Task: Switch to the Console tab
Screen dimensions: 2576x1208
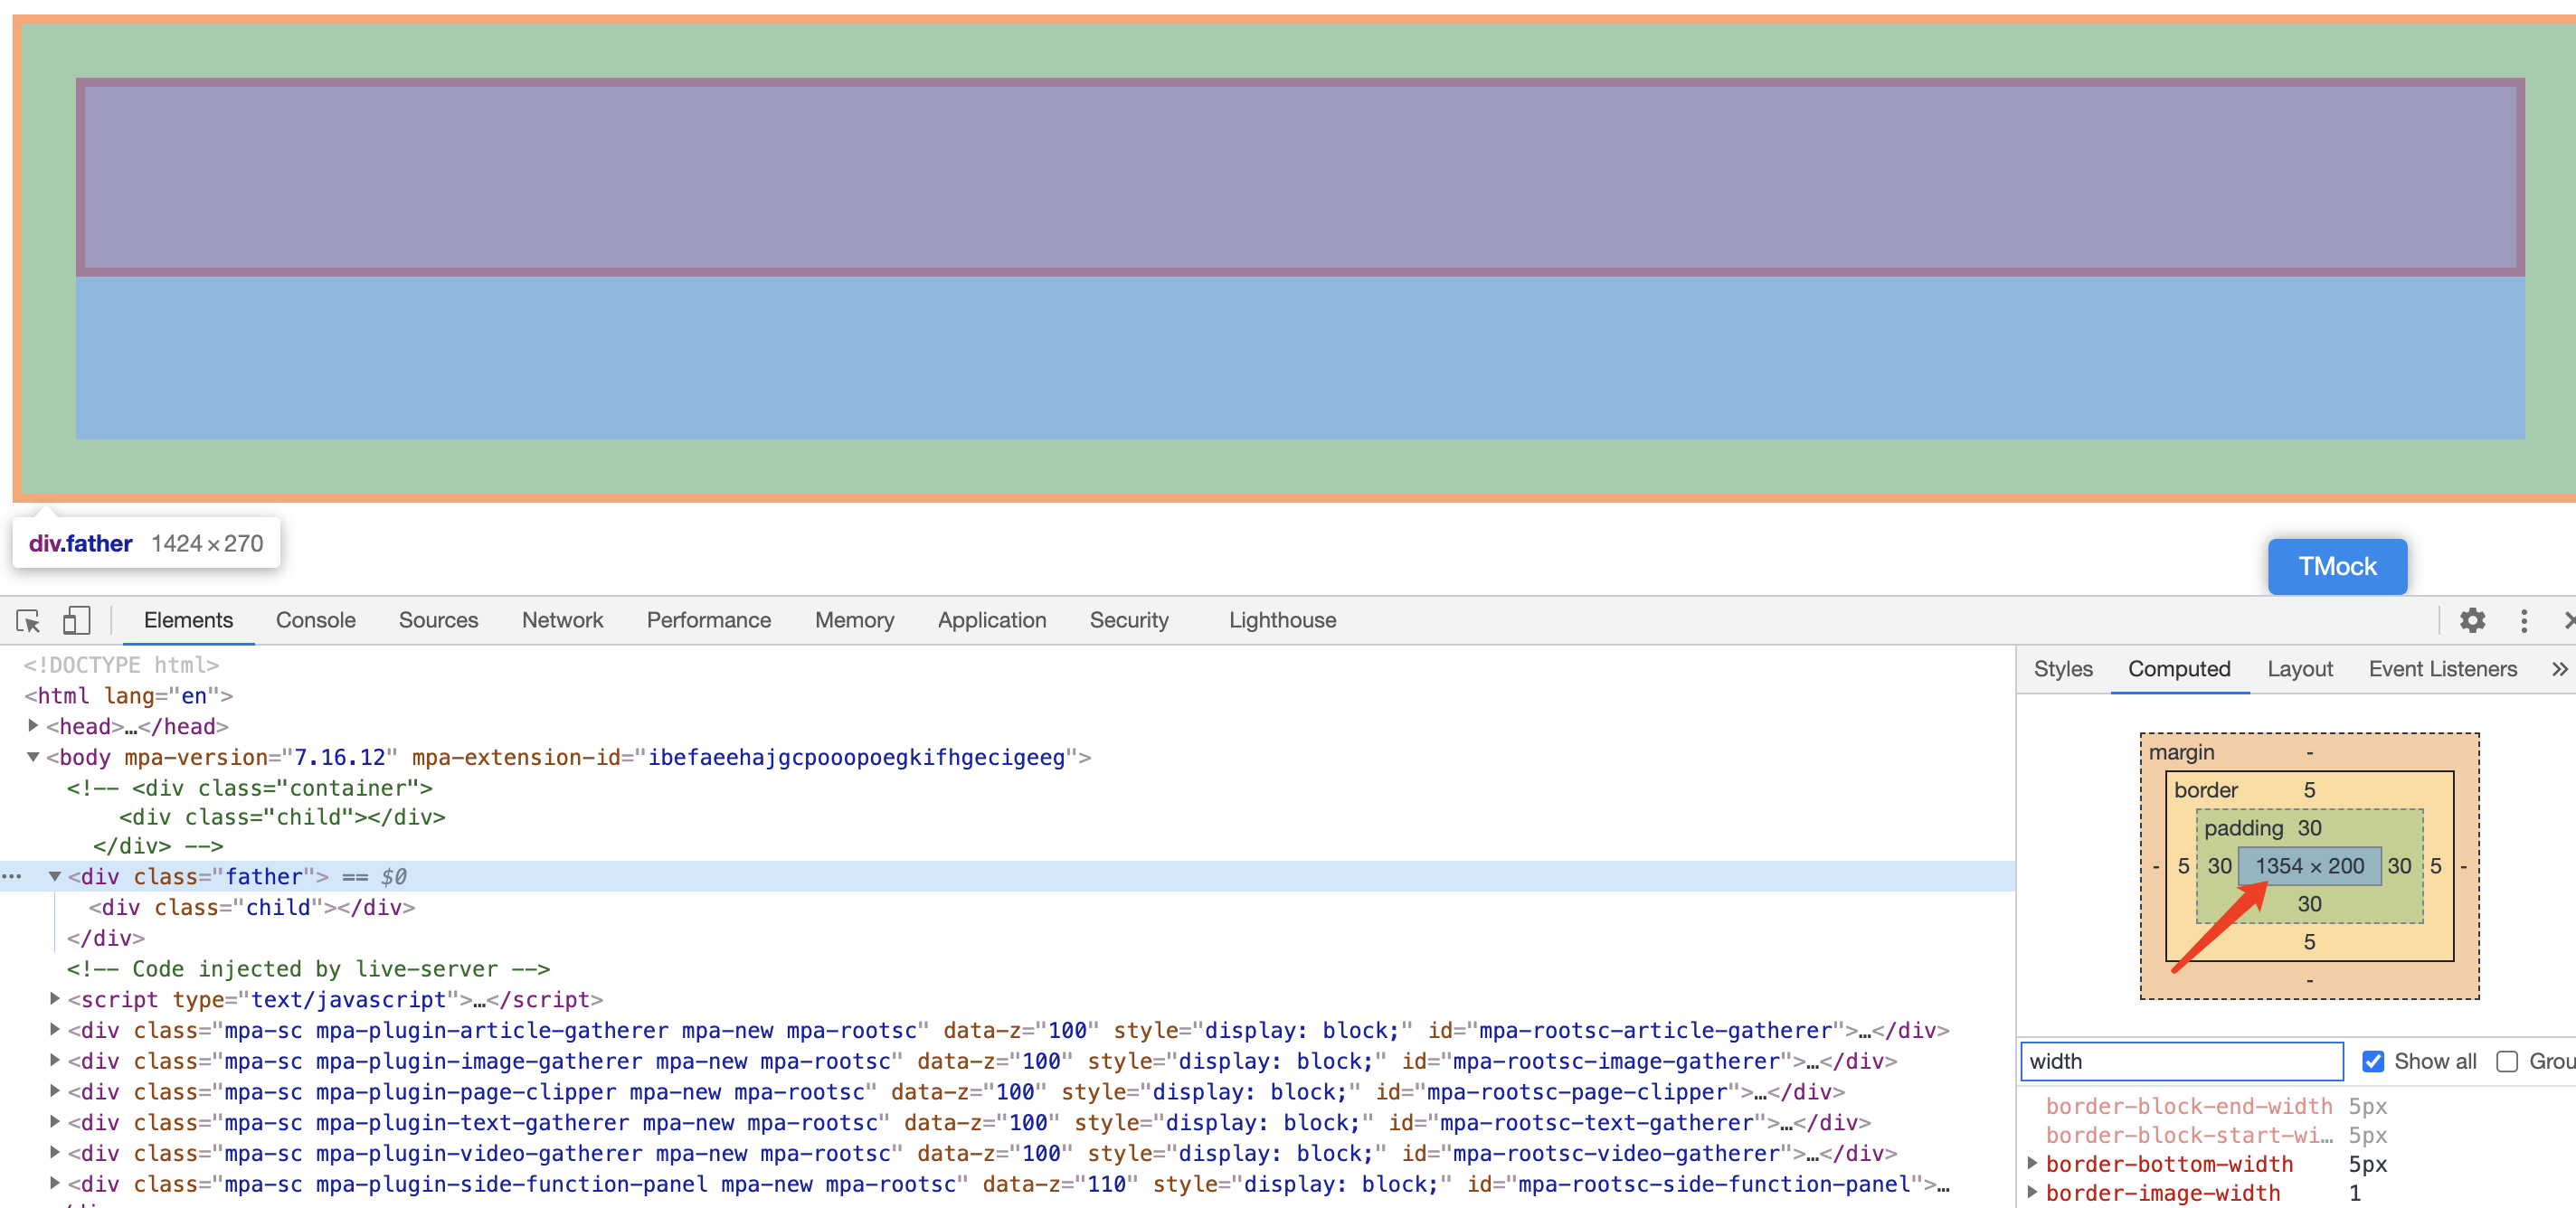Action: click(315, 620)
